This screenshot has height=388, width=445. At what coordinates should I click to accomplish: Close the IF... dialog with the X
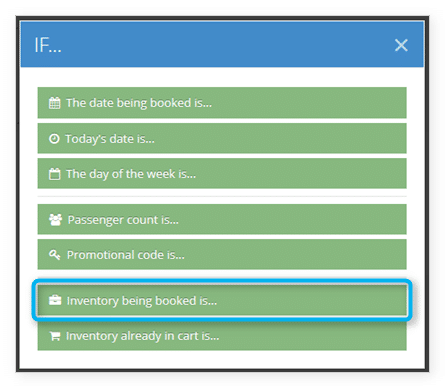tap(401, 45)
